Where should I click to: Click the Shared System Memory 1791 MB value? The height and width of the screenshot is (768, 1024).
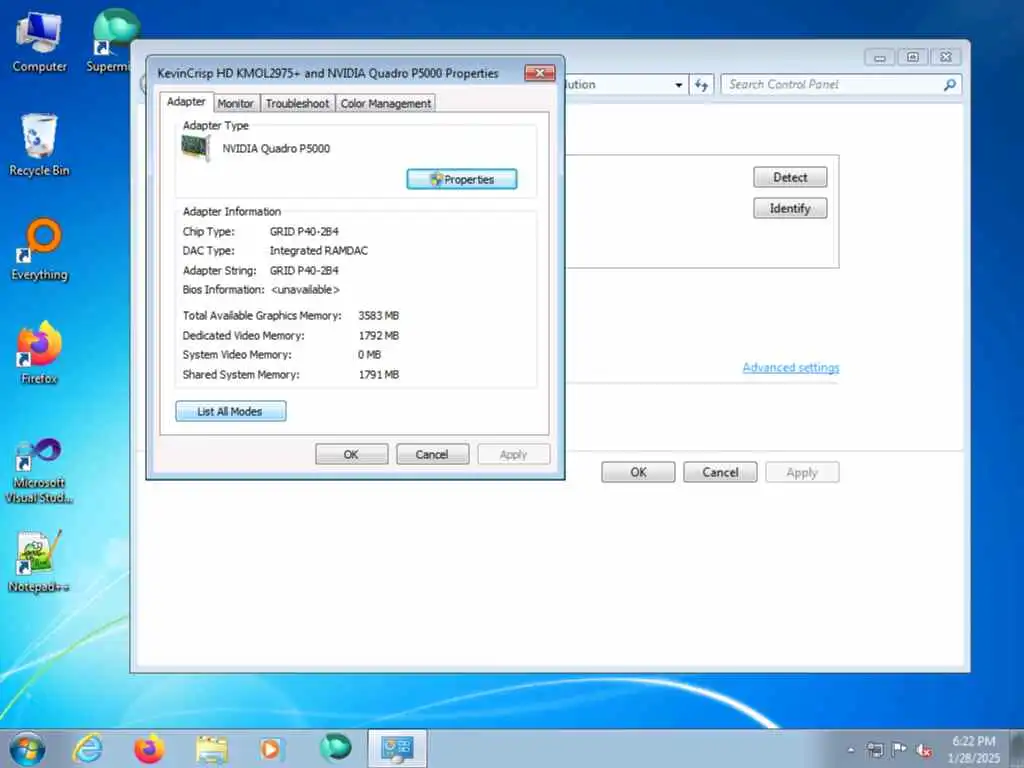tap(379, 375)
